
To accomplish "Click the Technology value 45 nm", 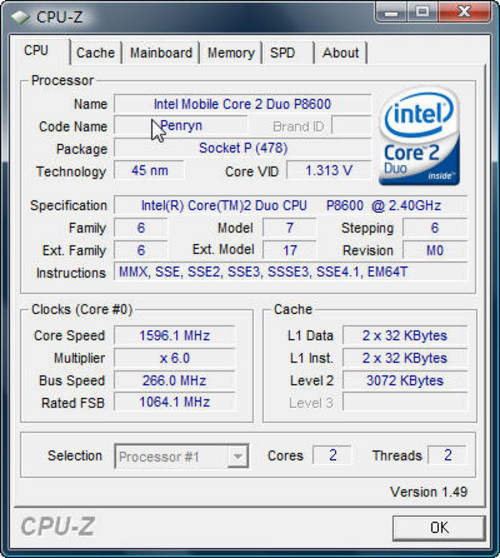I will pos(149,170).
